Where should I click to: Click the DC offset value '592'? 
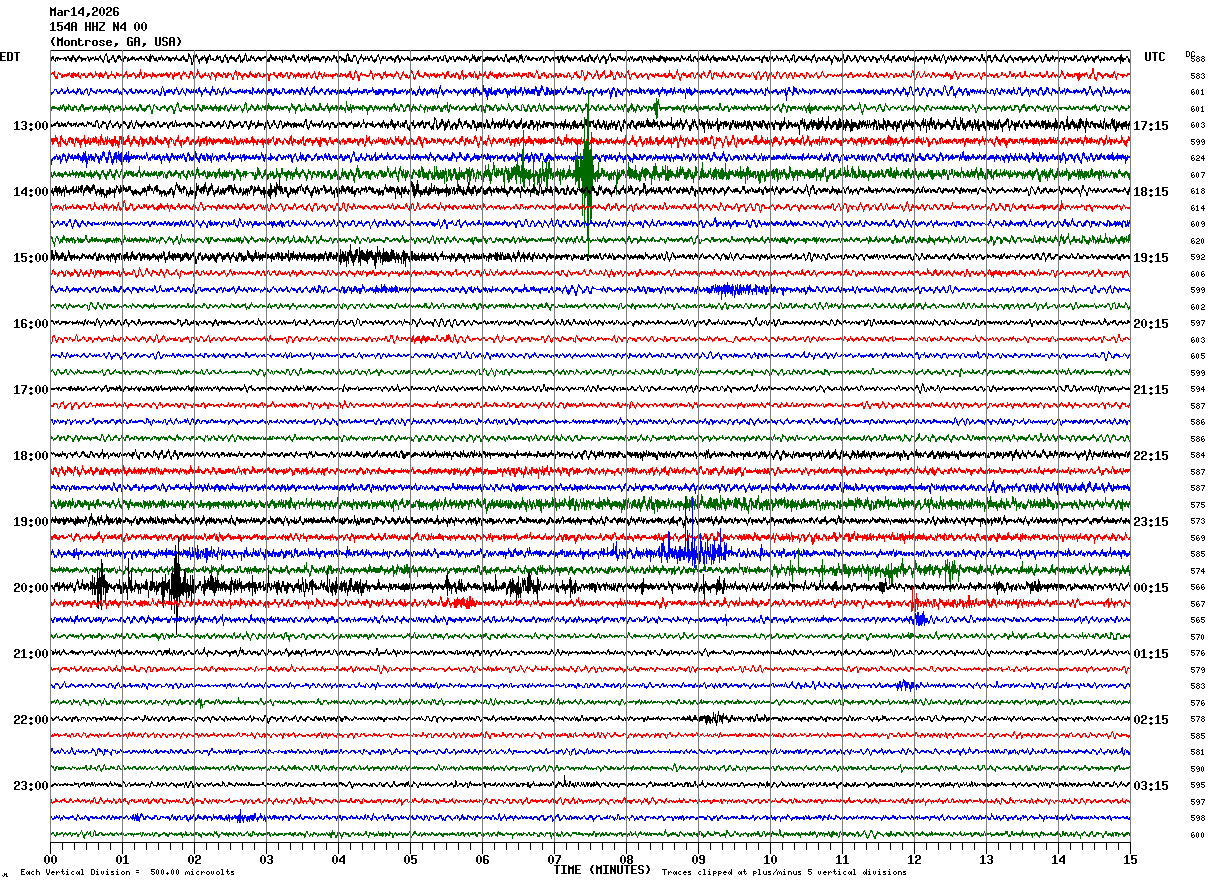1197,258
